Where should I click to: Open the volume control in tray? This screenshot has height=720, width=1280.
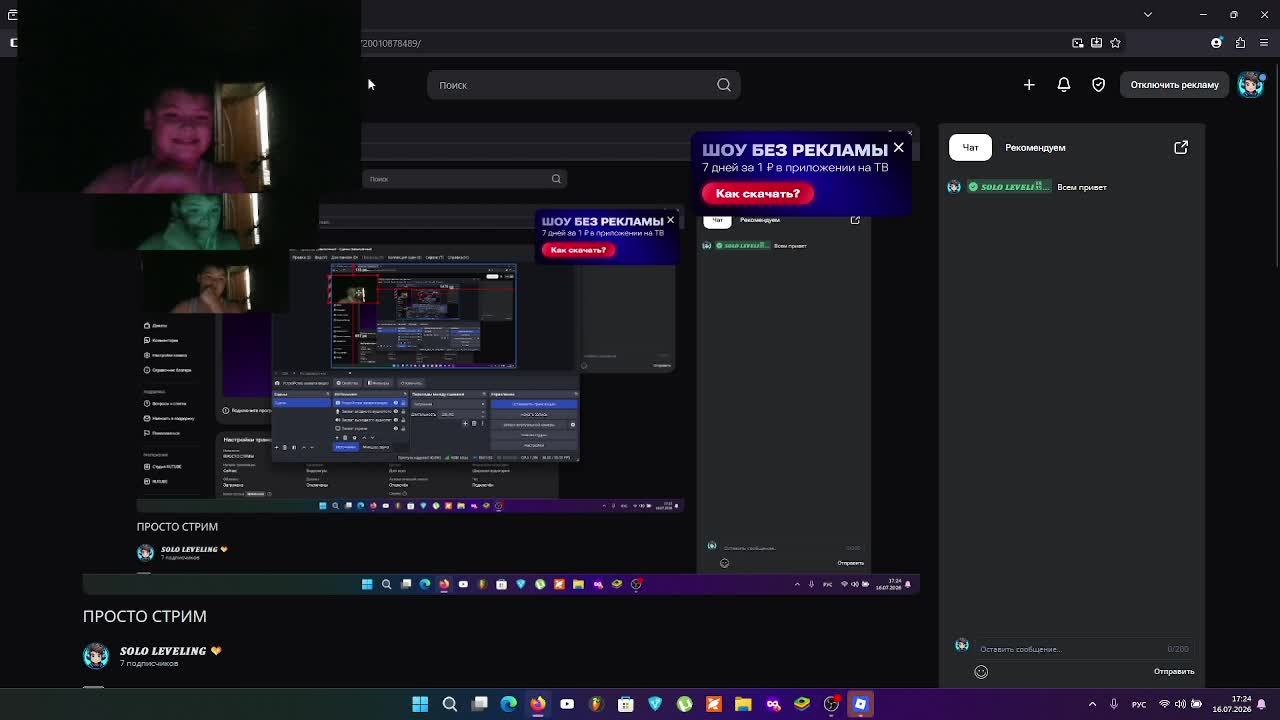1180,704
